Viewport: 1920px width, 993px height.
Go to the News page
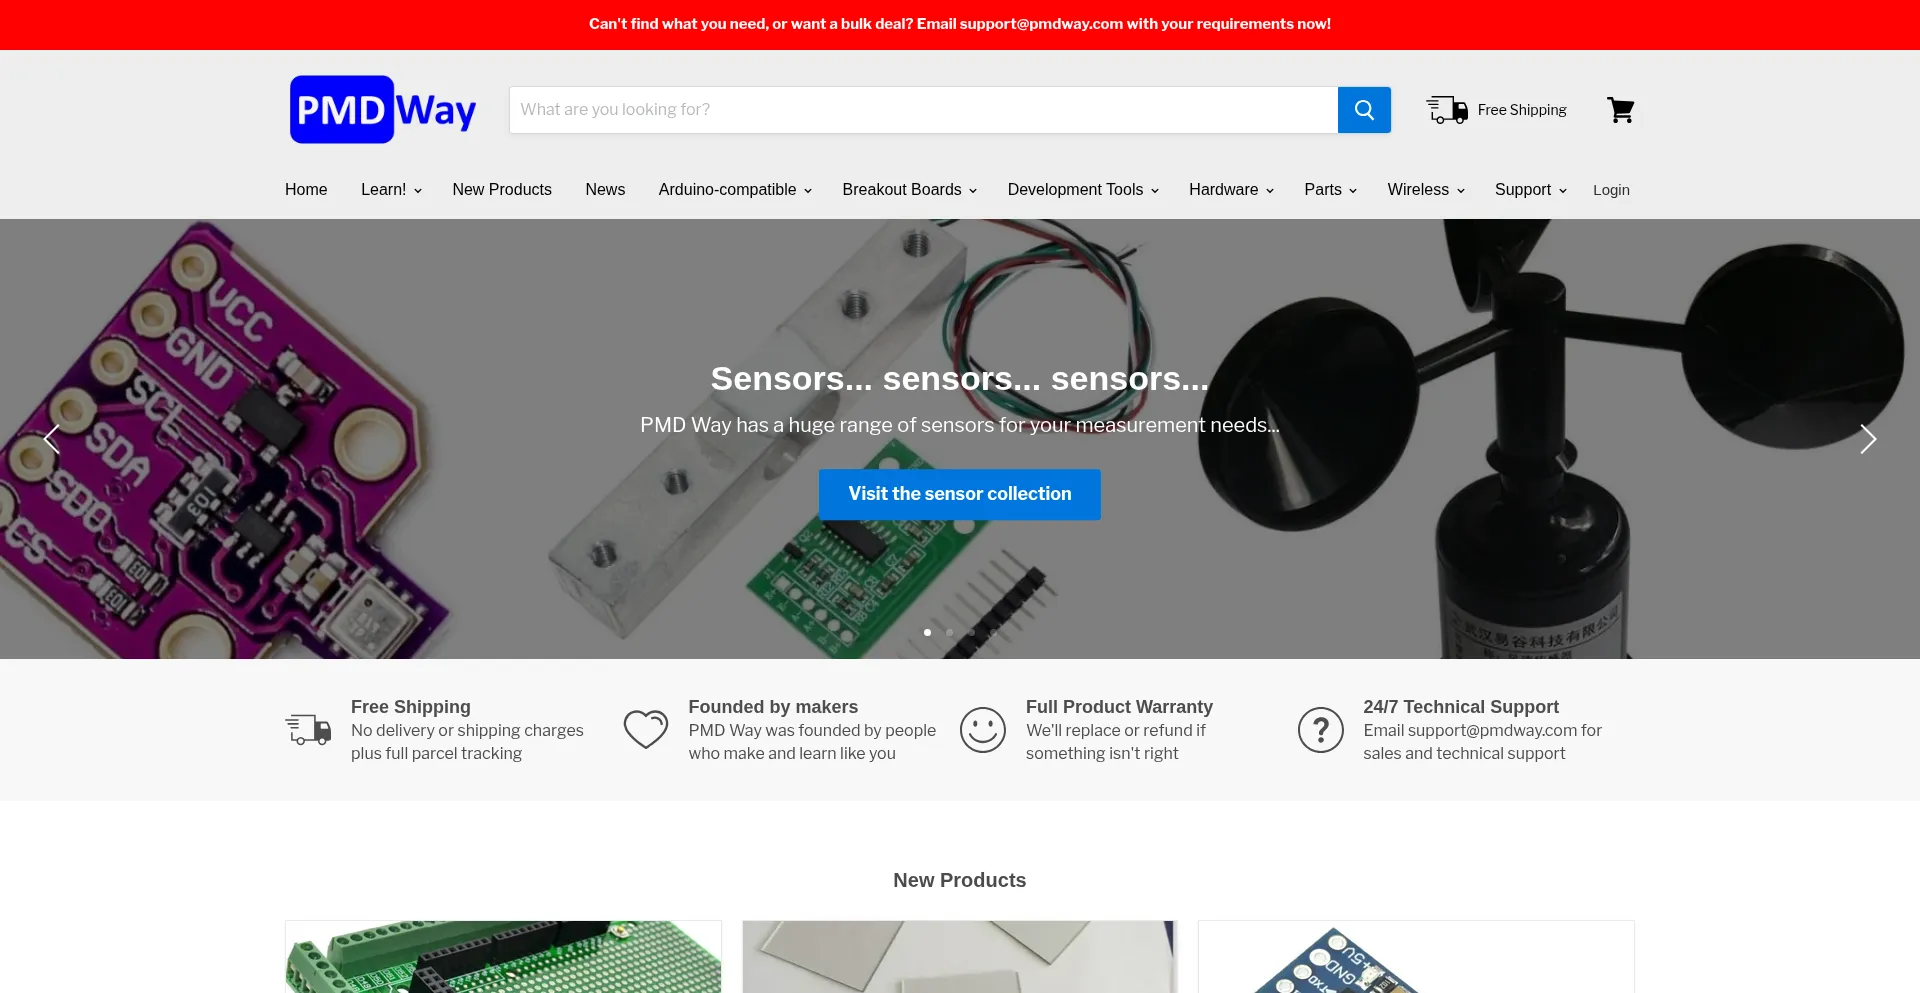coord(605,190)
